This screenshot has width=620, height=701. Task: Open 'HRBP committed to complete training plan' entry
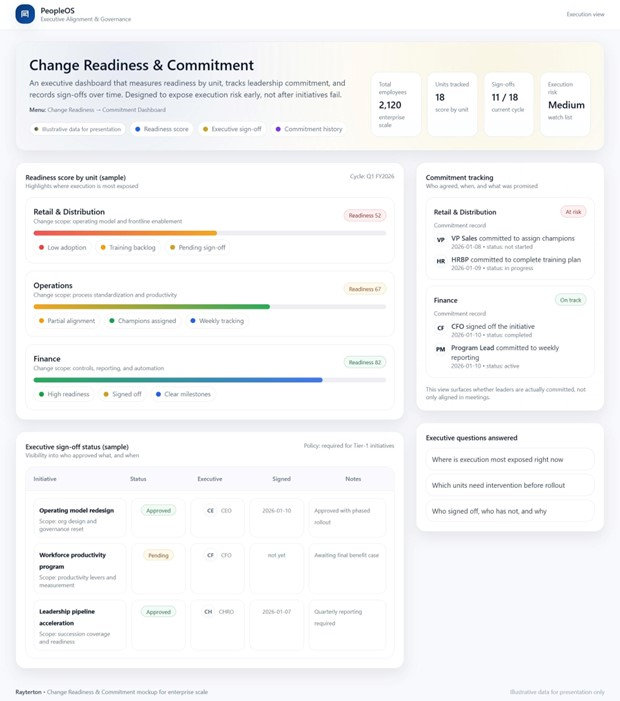pos(510,263)
